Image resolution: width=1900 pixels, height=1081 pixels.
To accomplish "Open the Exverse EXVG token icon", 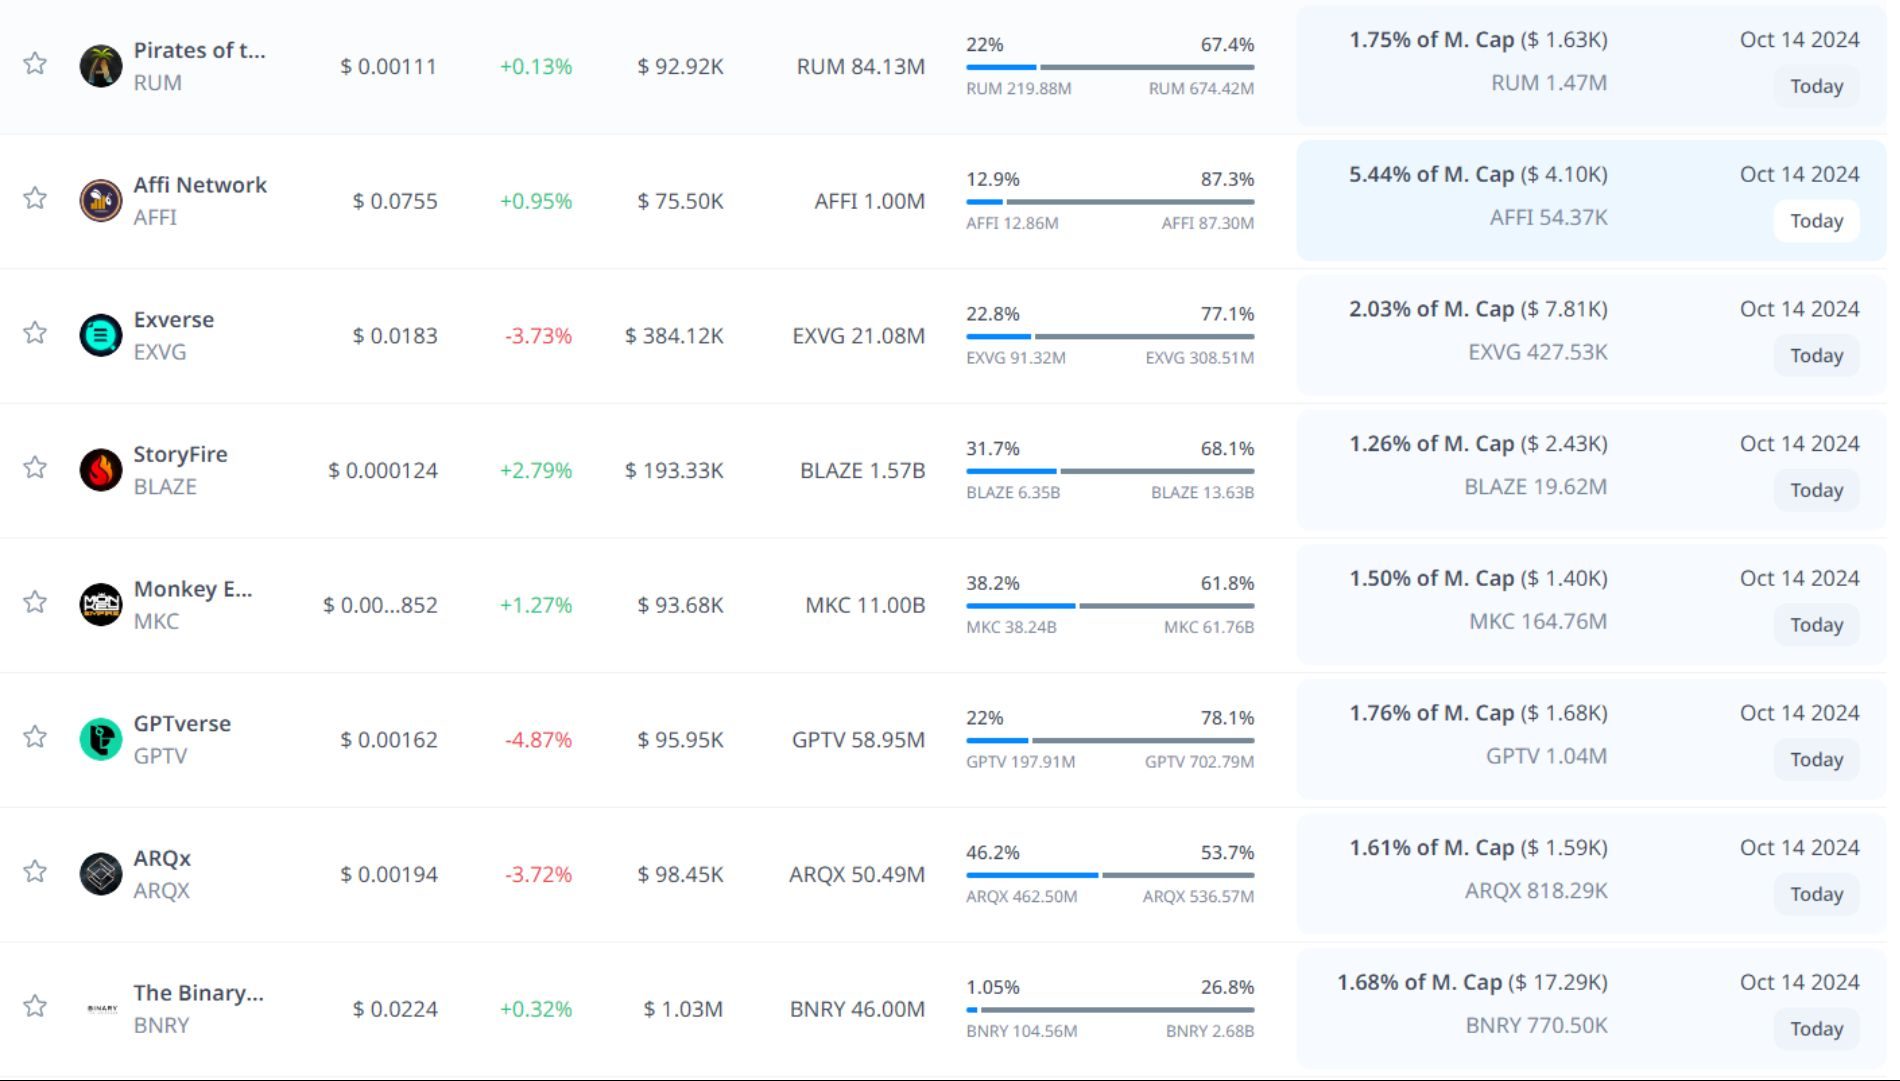I will 101,336.
